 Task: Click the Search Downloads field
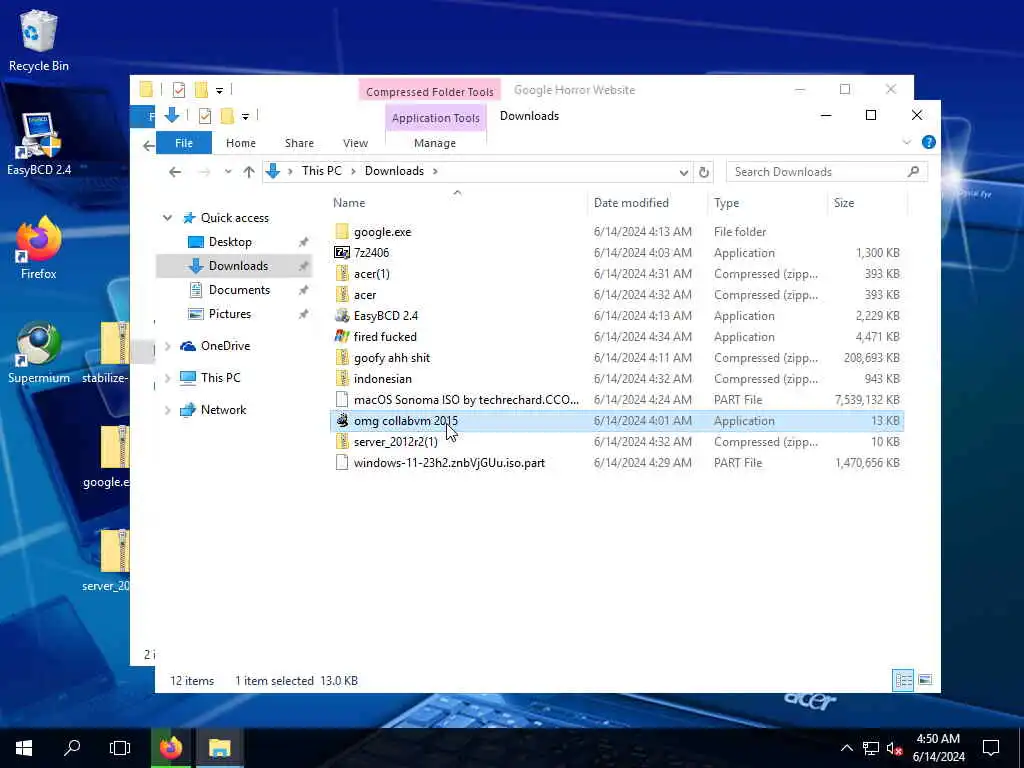pos(826,172)
